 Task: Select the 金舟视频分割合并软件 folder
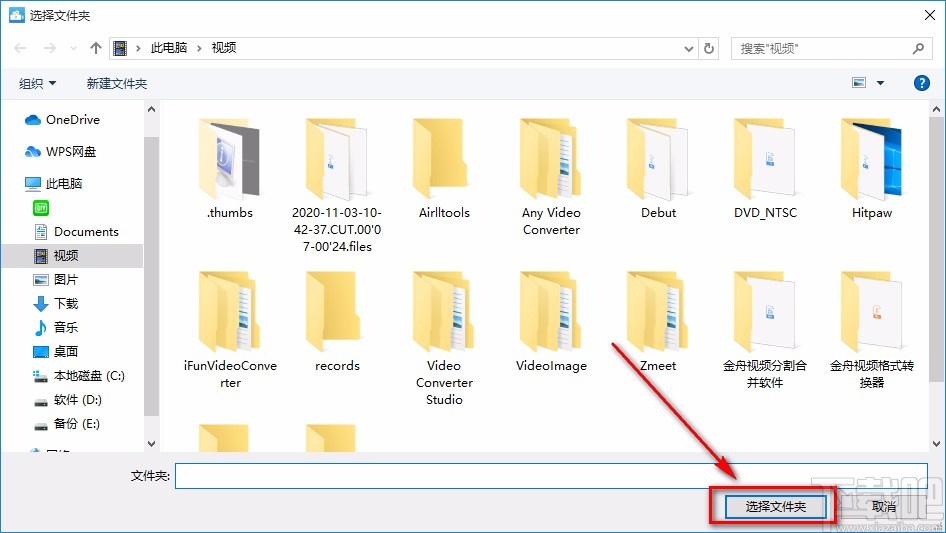point(765,330)
